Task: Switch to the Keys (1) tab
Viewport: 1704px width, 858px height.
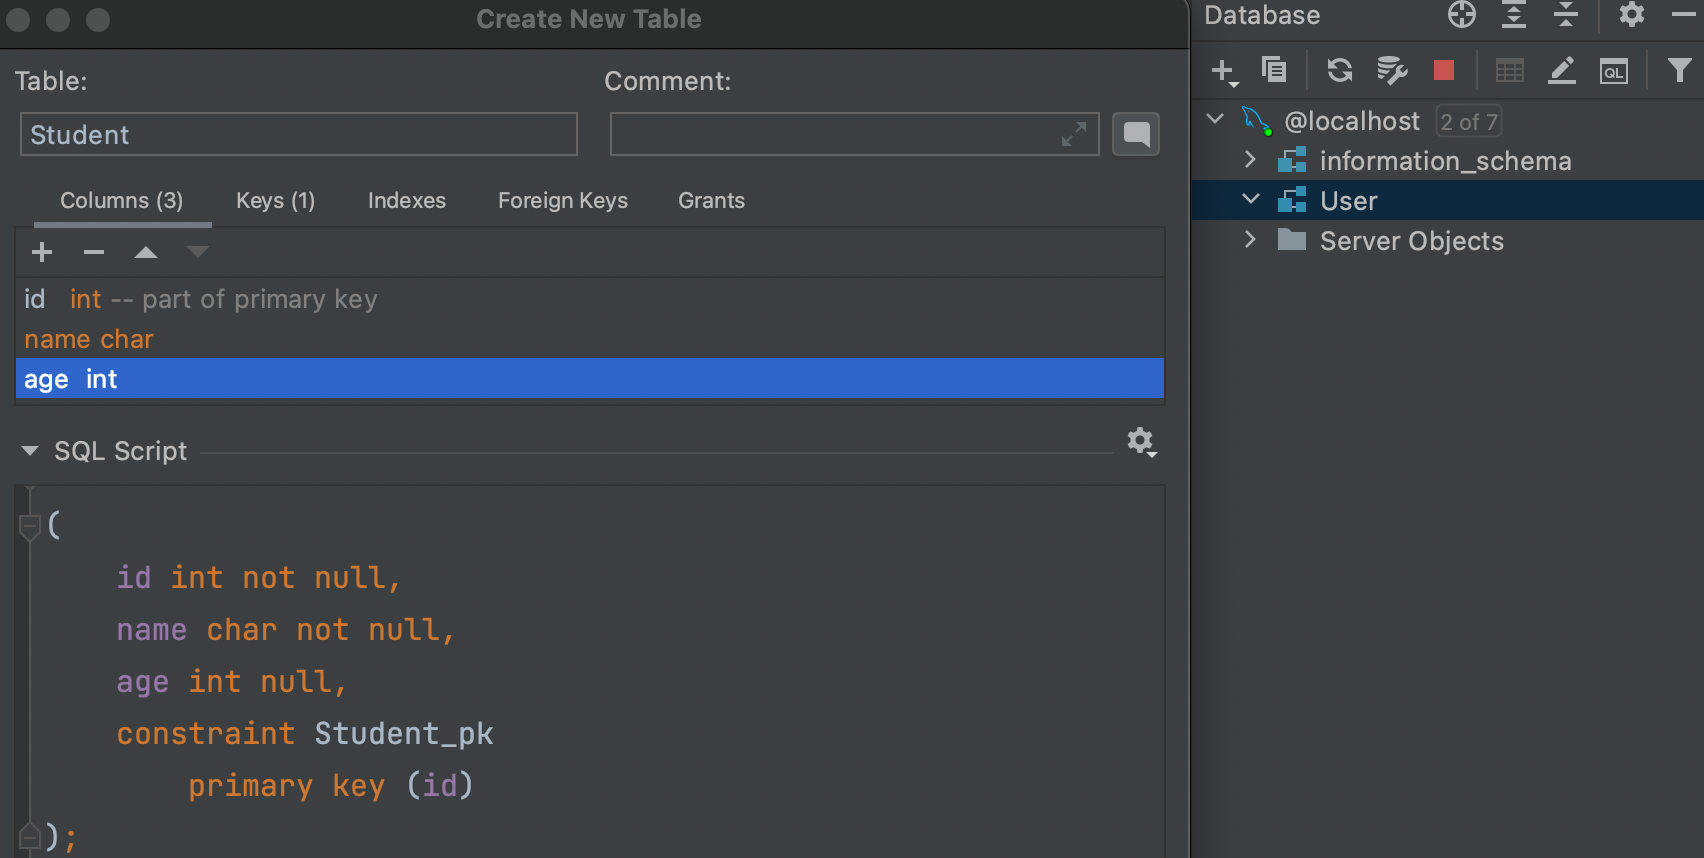Action: click(x=276, y=201)
